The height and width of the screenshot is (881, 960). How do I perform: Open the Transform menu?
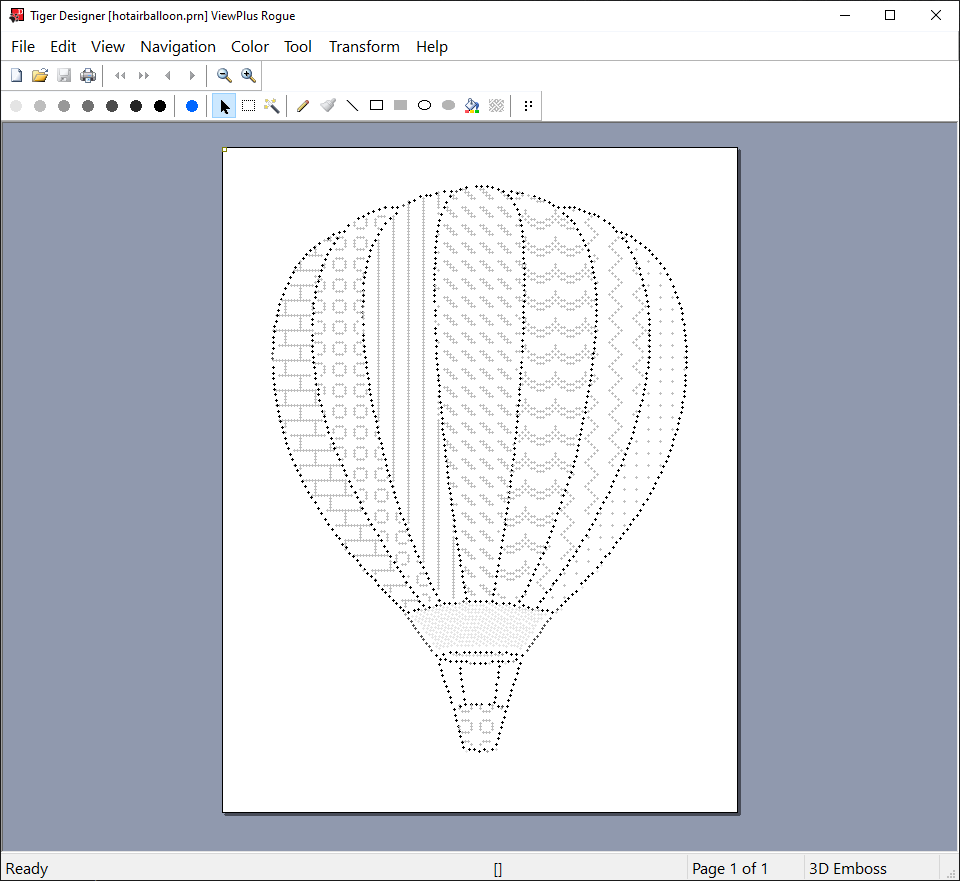pos(364,47)
